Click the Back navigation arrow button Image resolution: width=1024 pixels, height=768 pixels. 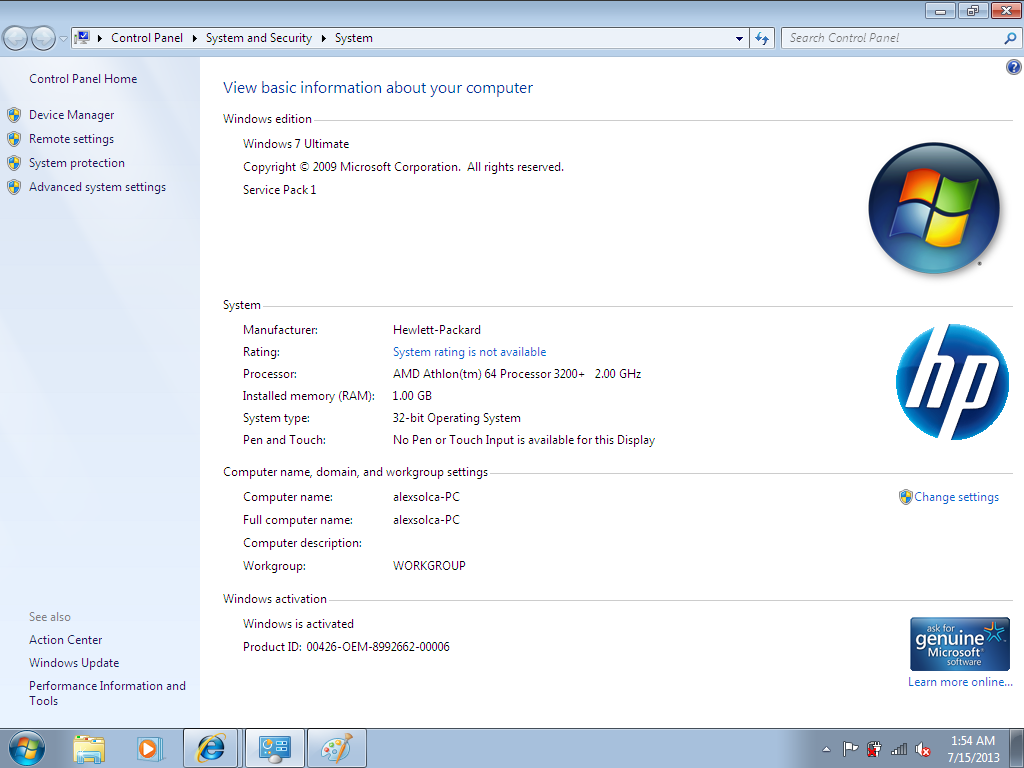pyautogui.click(x=16, y=39)
